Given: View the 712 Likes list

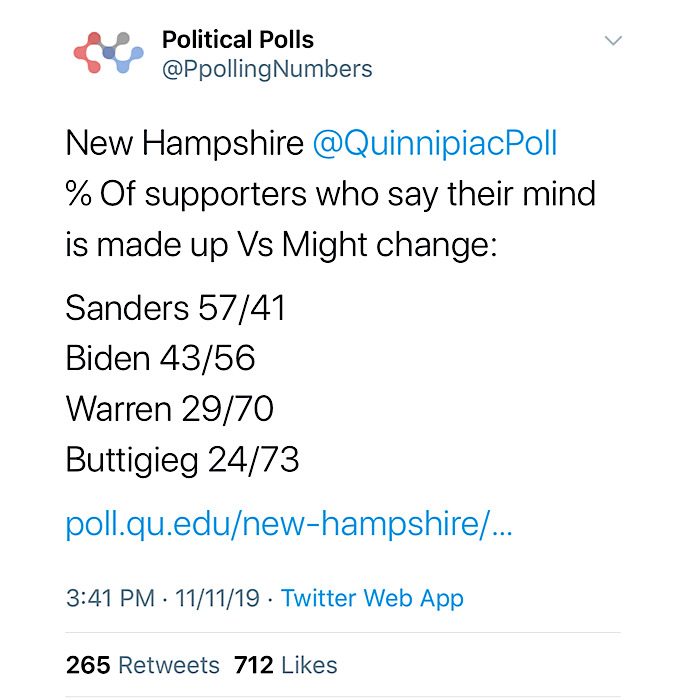Looking at the screenshot, I should (286, 665).
